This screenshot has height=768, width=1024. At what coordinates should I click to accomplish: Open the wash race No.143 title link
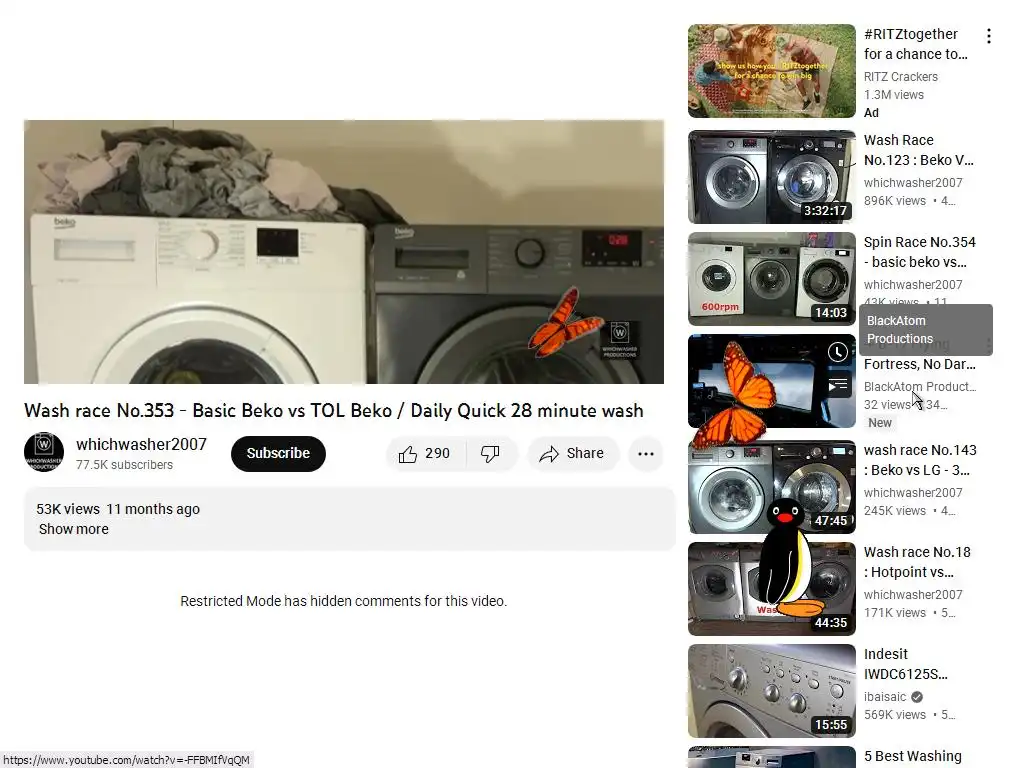pos(920,460)
